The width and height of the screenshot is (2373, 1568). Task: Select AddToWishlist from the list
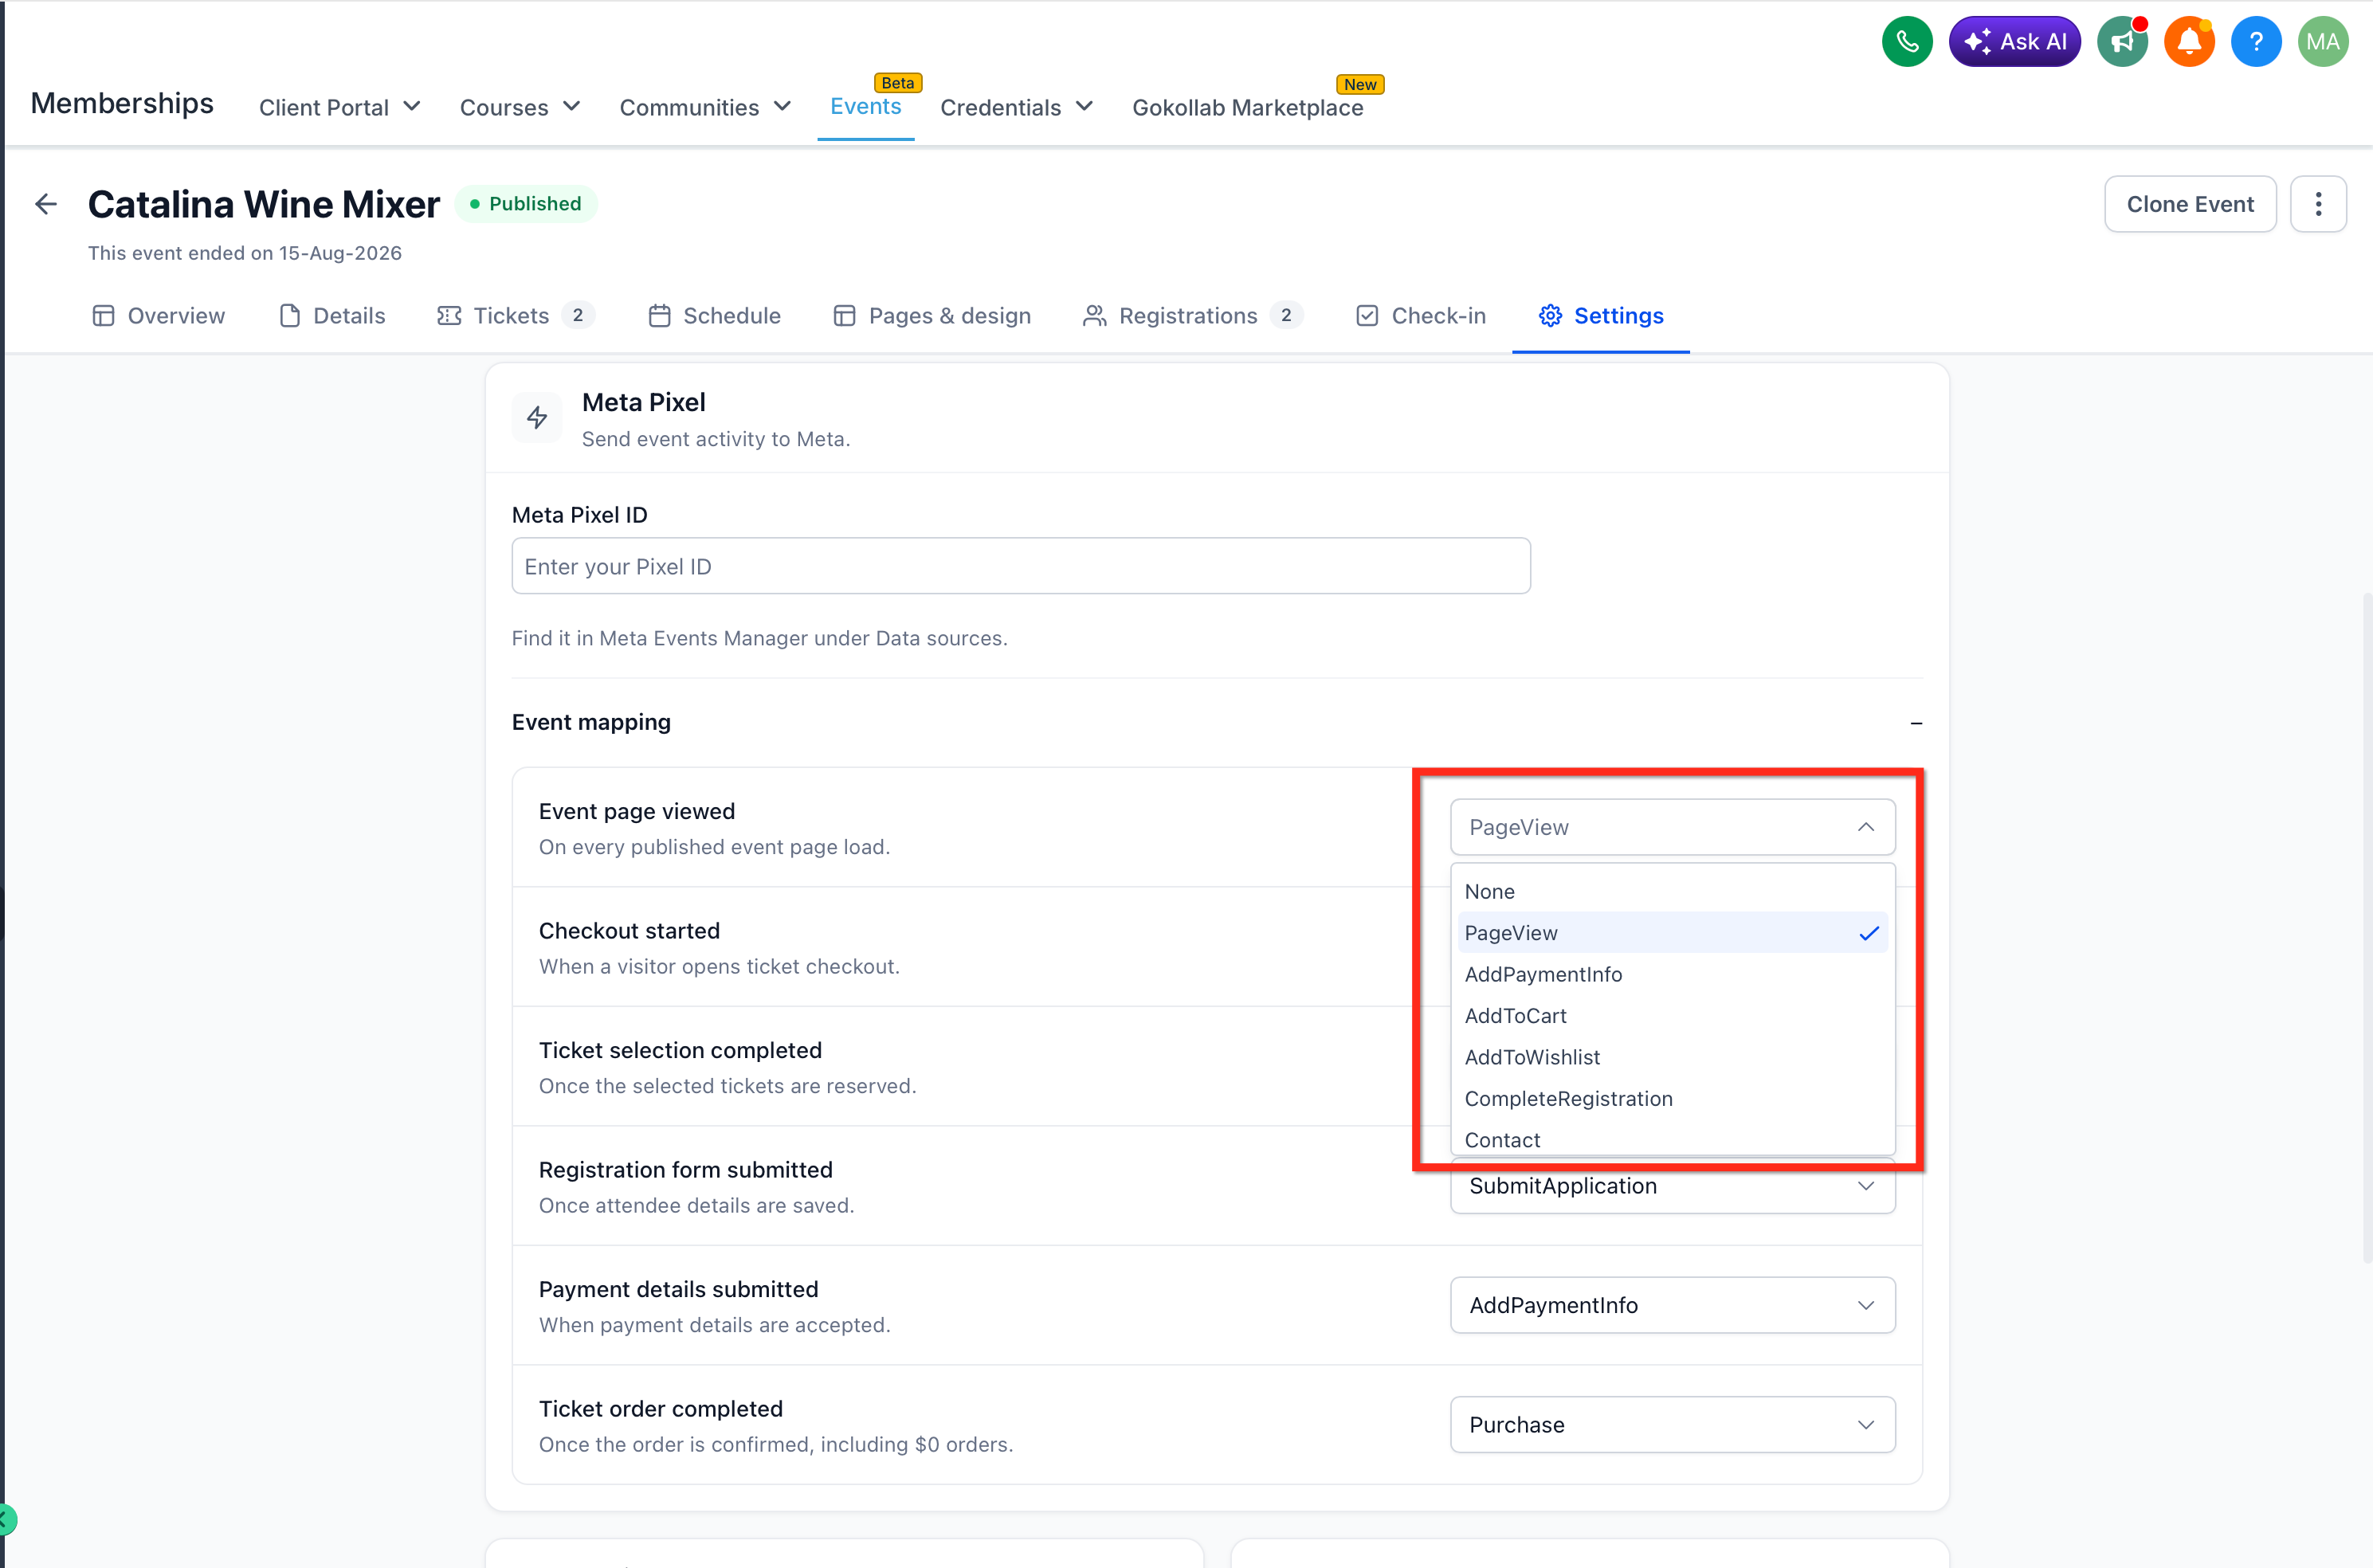click(1673, 1057)
